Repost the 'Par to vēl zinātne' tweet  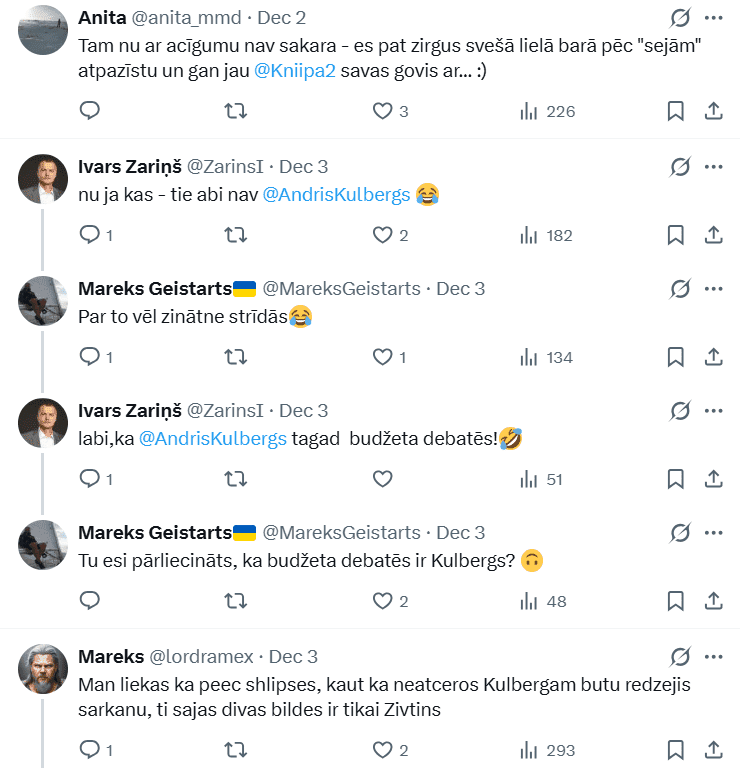(236, 357)
